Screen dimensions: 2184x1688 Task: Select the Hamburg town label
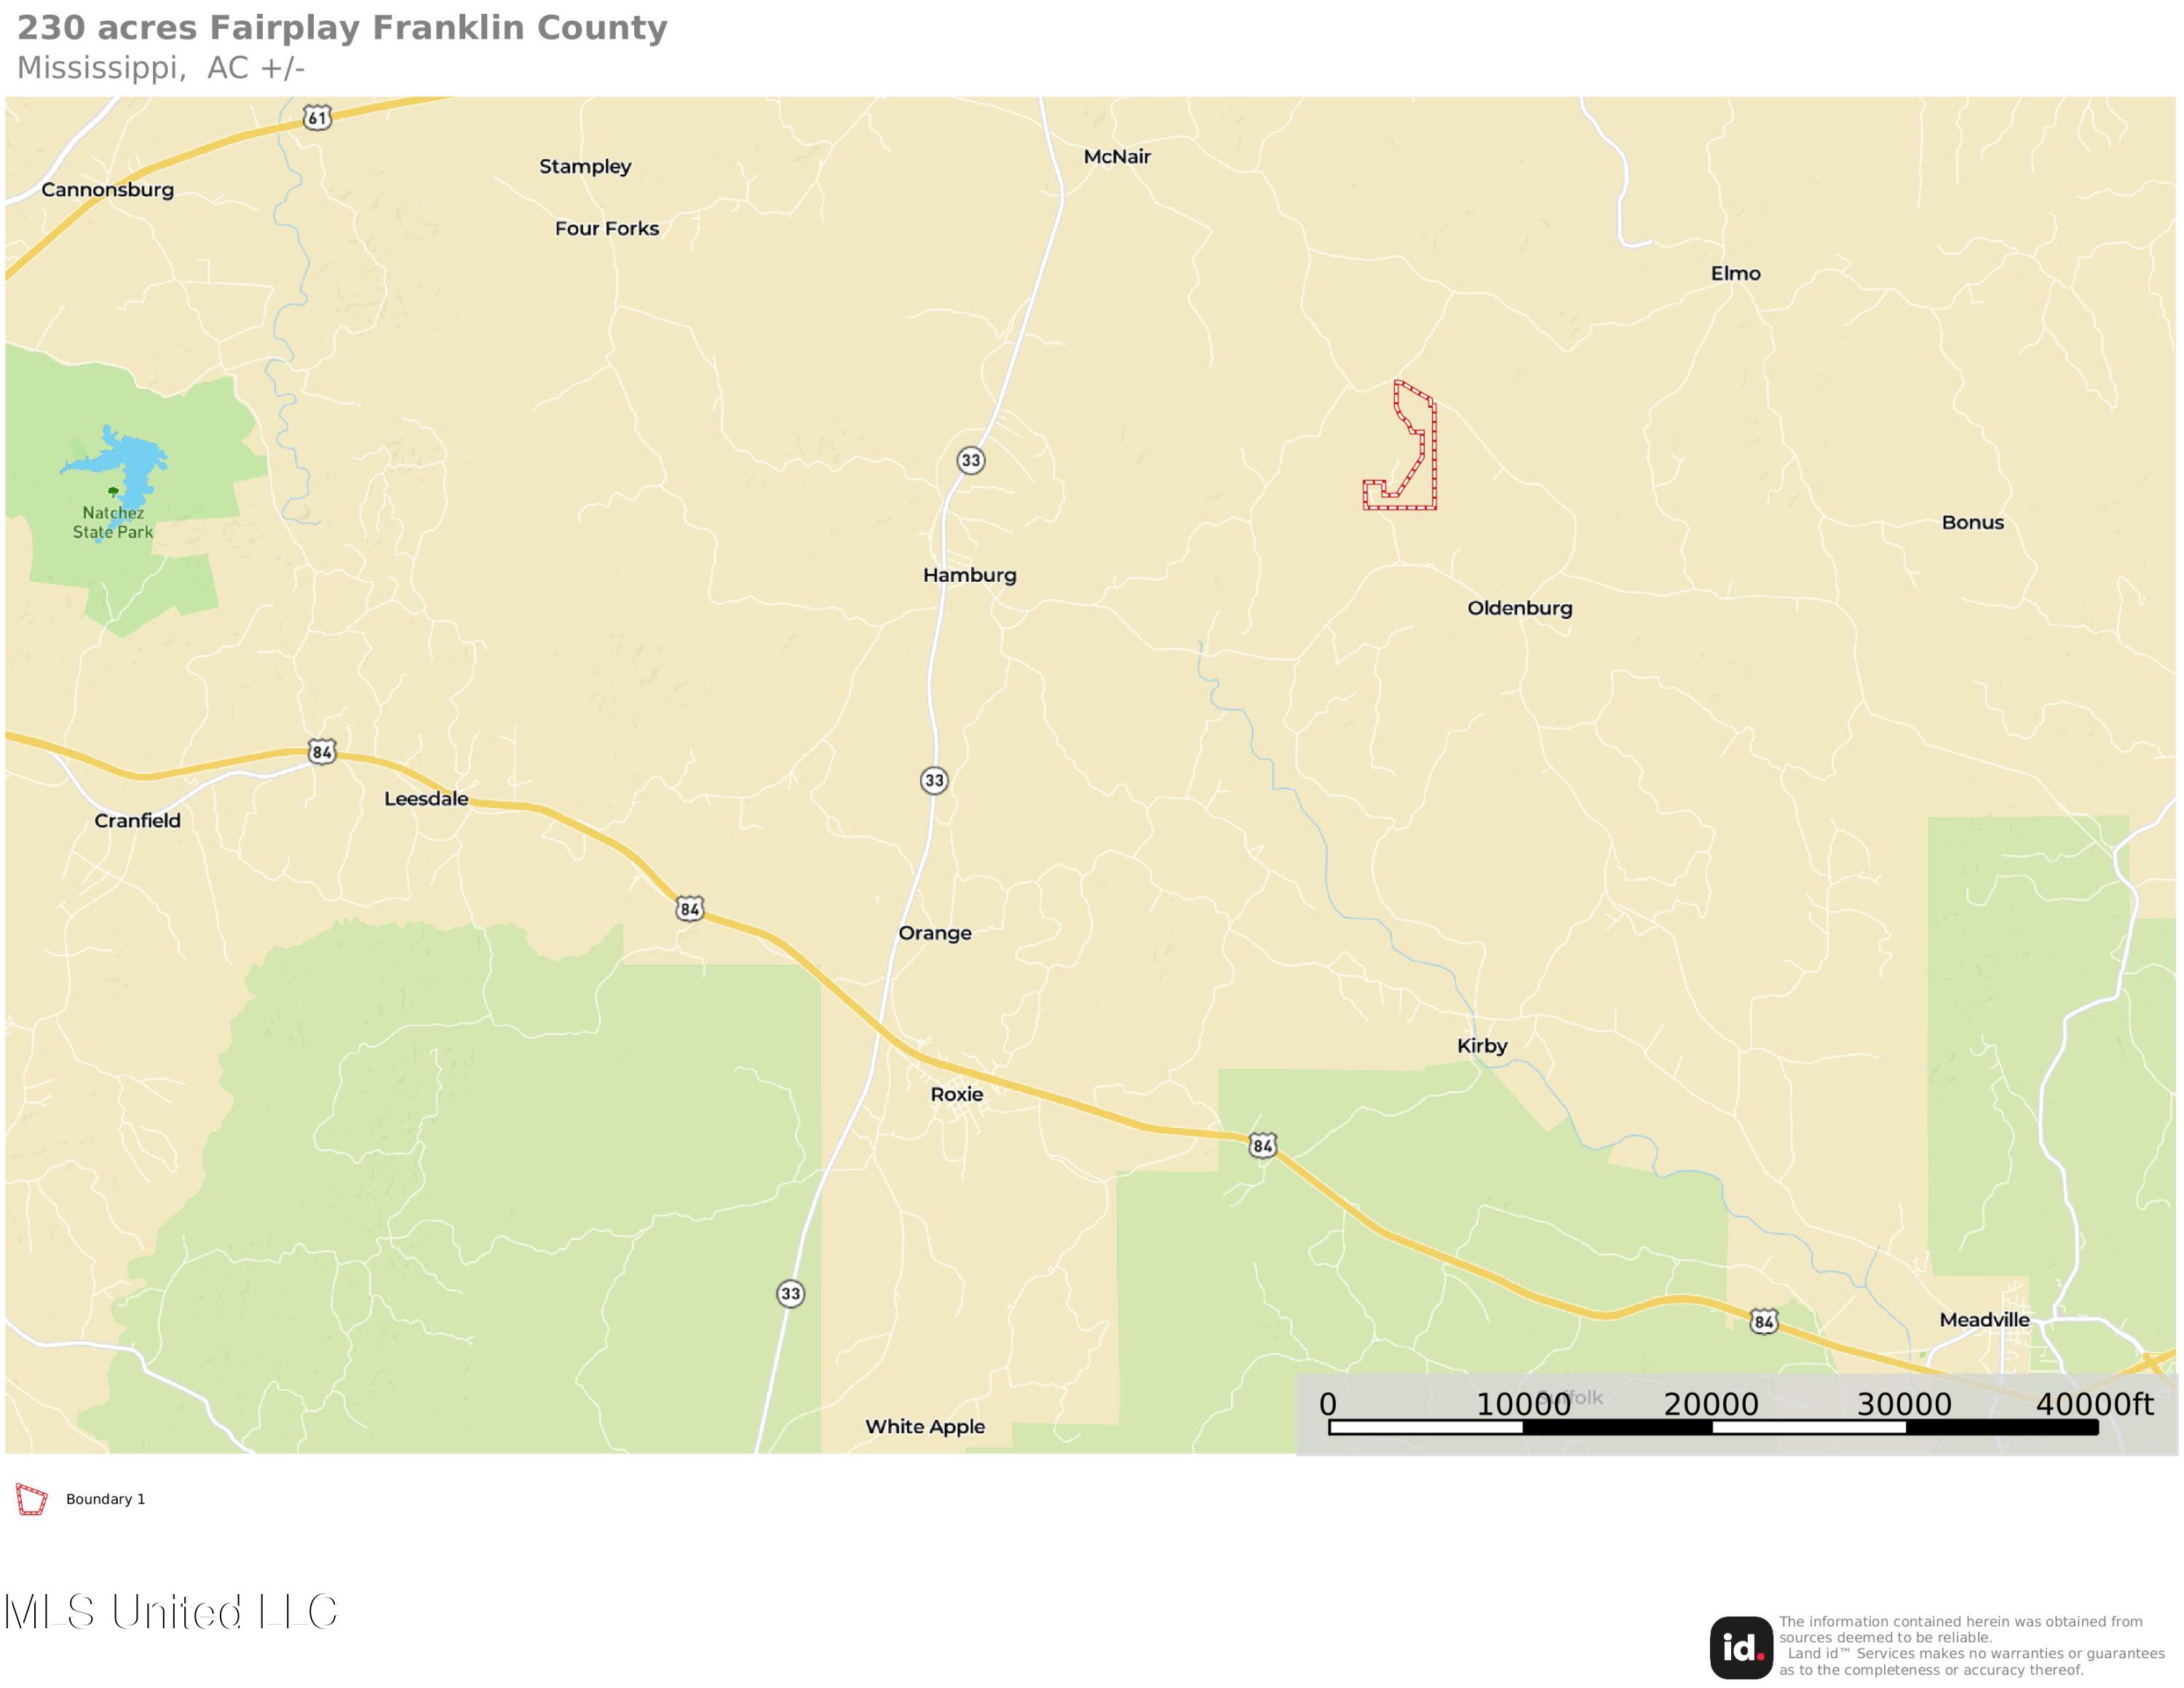tap(969, 575)
